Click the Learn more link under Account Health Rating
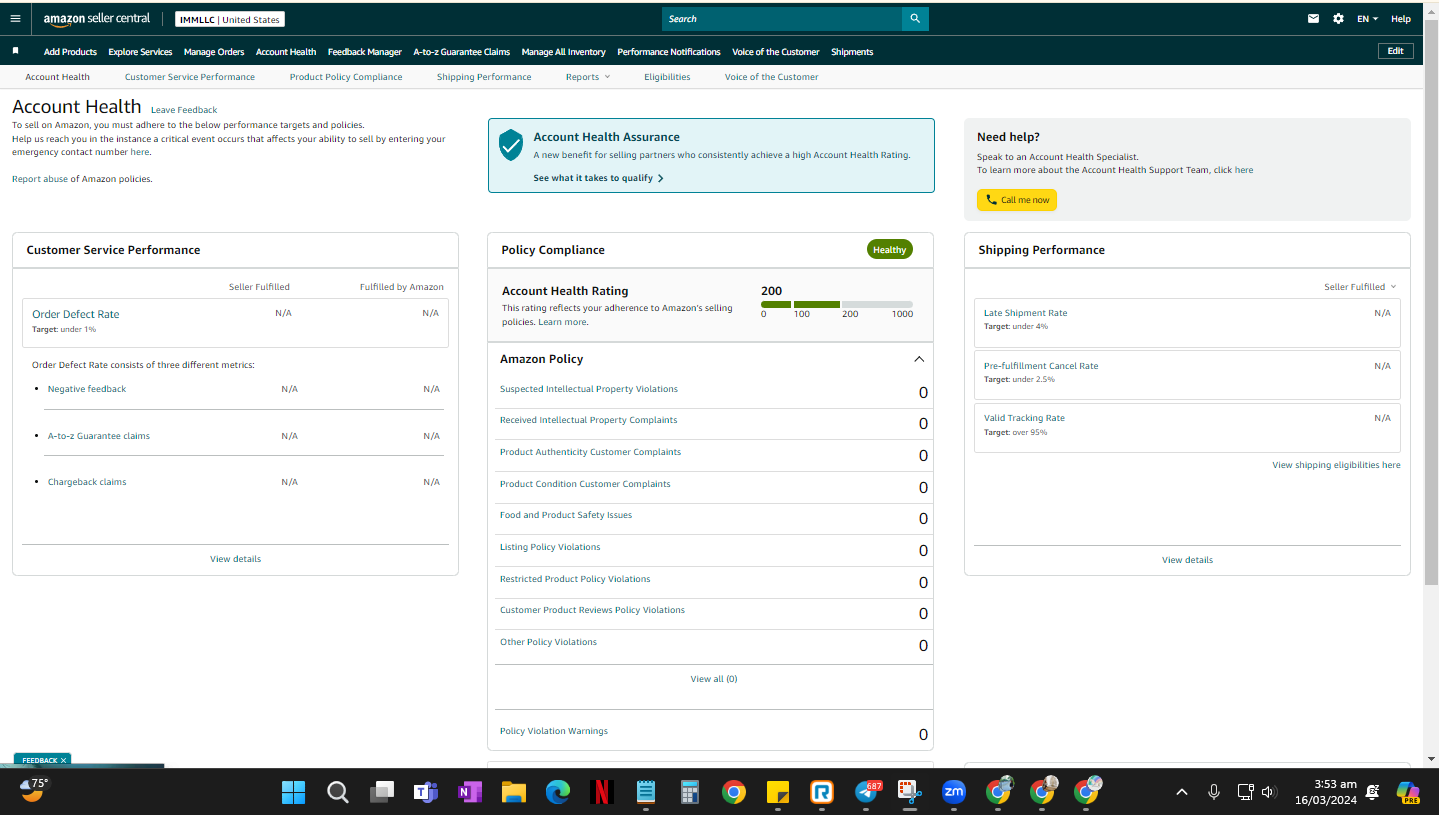 (x=563, y=322)
